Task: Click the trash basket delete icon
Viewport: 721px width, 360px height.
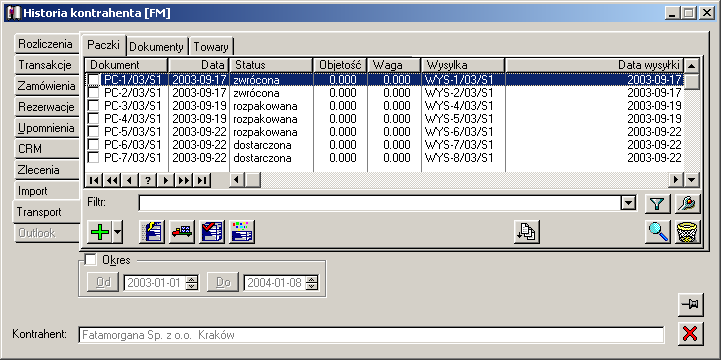Action: (x=687, y=232)
